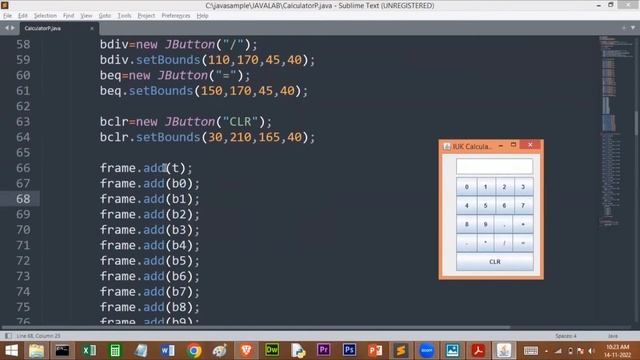Click calculator button 7
This screenshot has width=640, height=360.
pos(523,206)
